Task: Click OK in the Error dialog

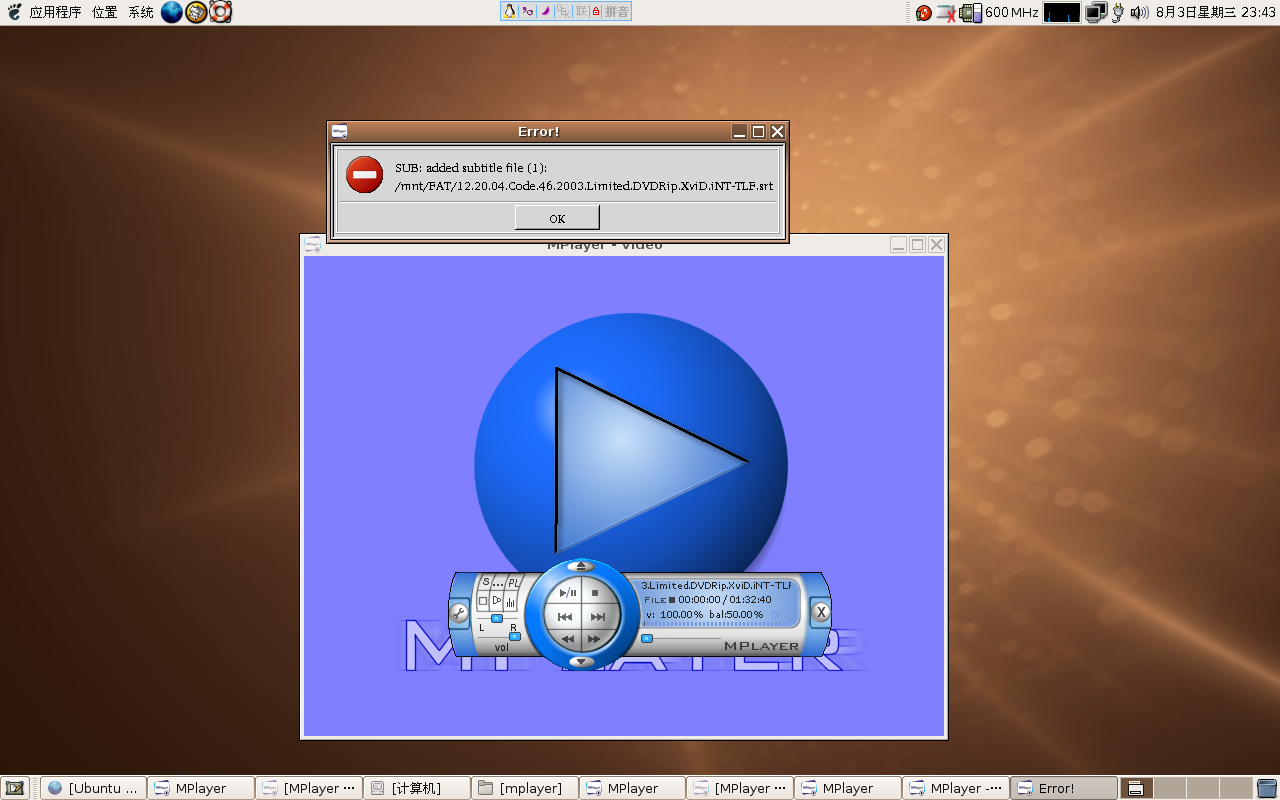Action: pos(557,218)
